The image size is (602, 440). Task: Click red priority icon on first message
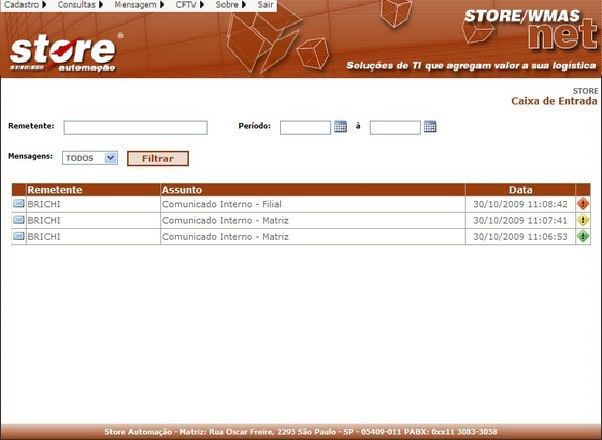(x=583, y=204)
